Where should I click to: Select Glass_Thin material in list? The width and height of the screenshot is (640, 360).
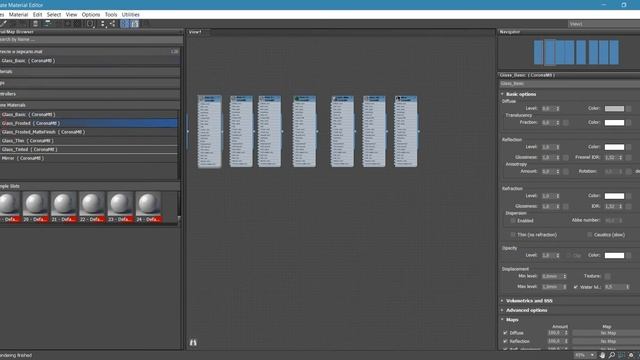click(89, 141)
